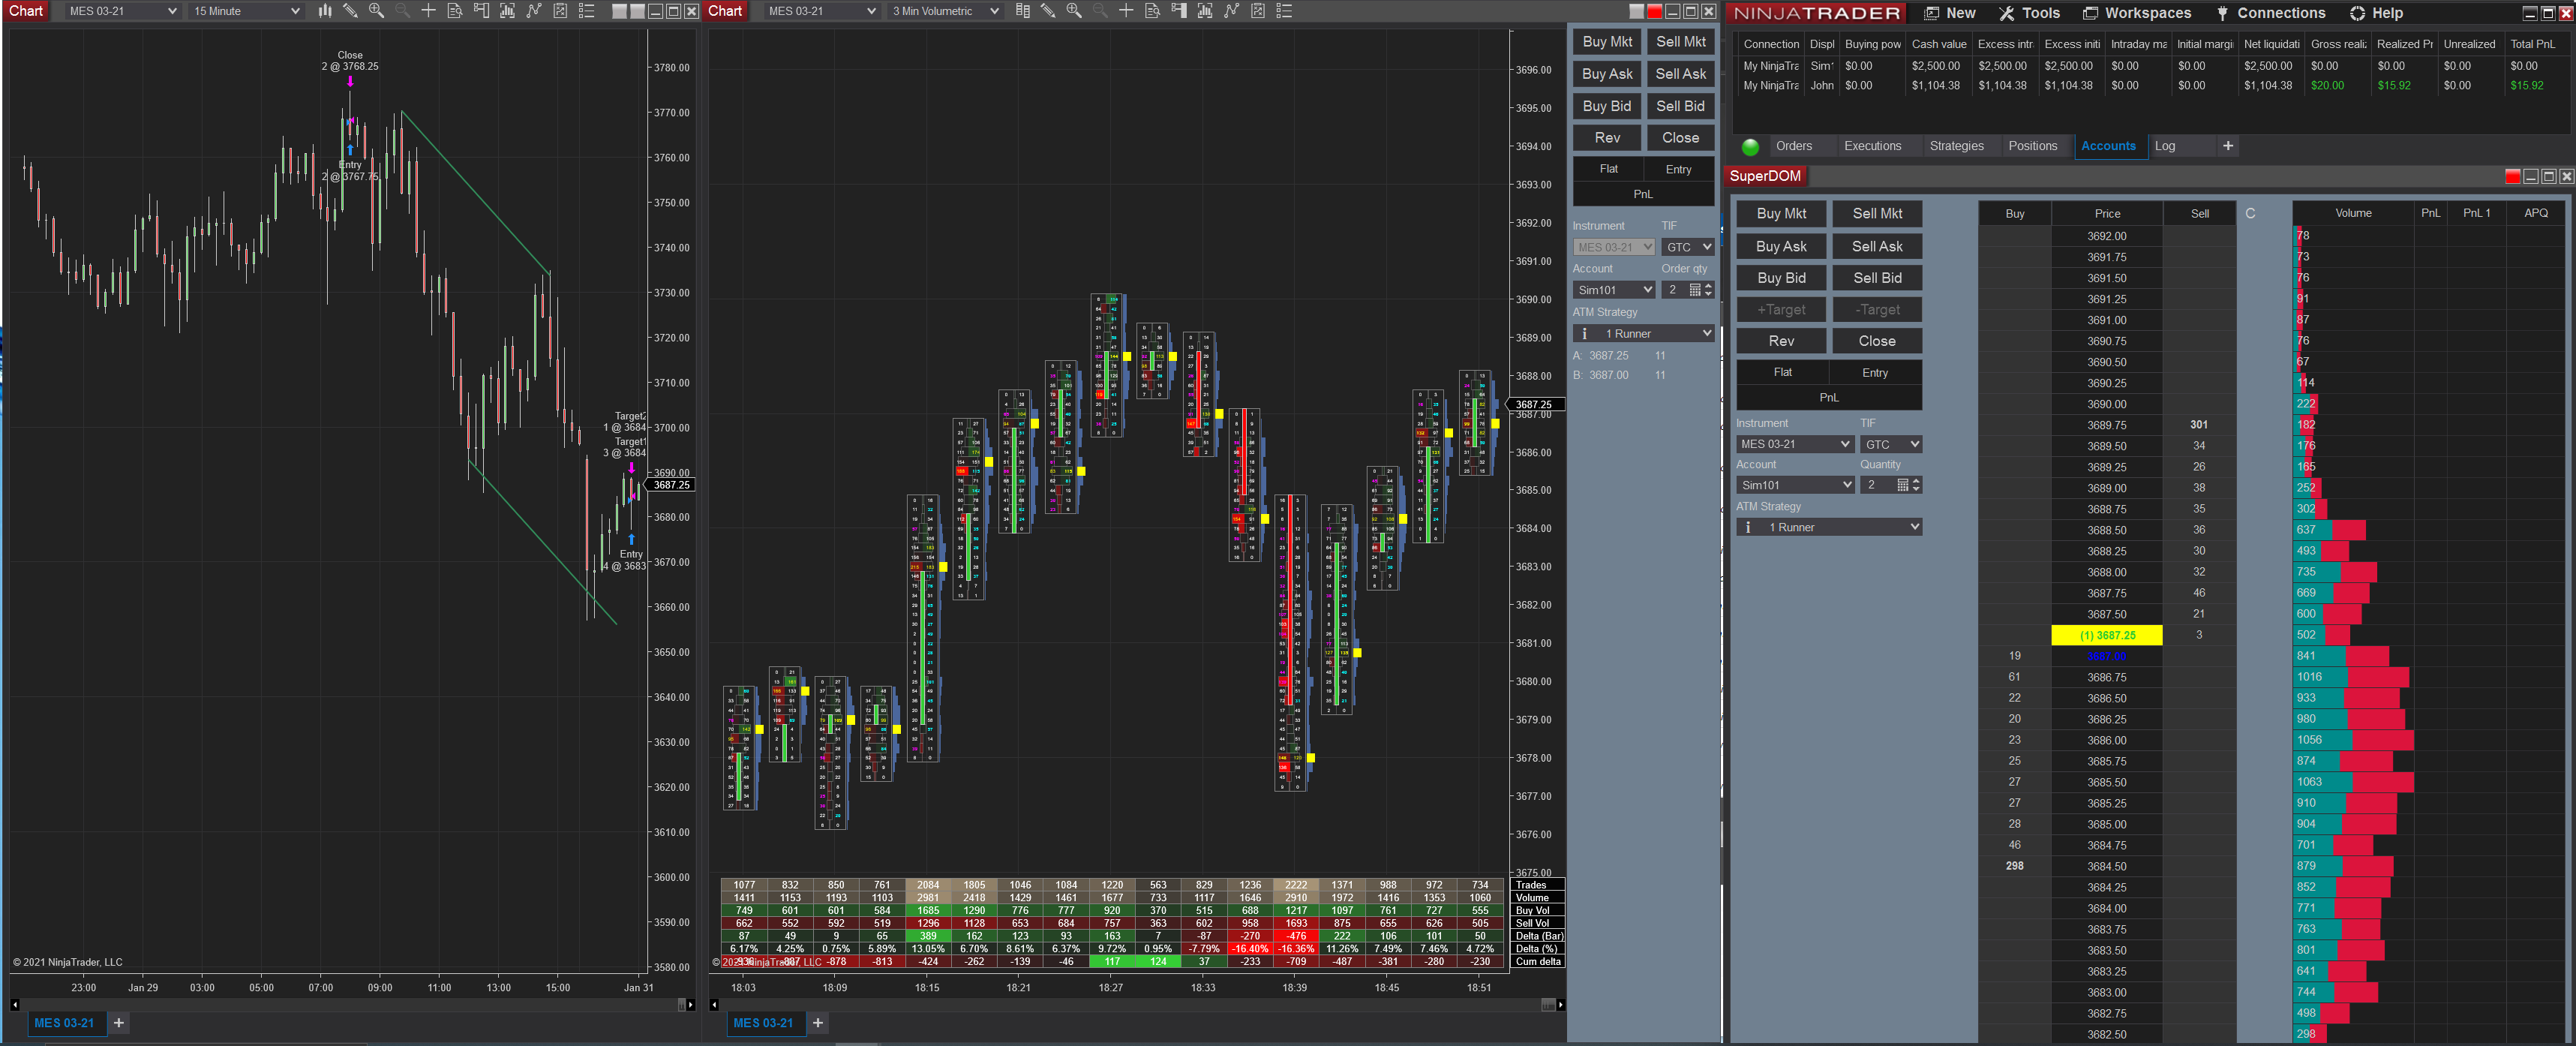
Task: Click Rev in Chart Trader
Action: tap(1607, 138)
